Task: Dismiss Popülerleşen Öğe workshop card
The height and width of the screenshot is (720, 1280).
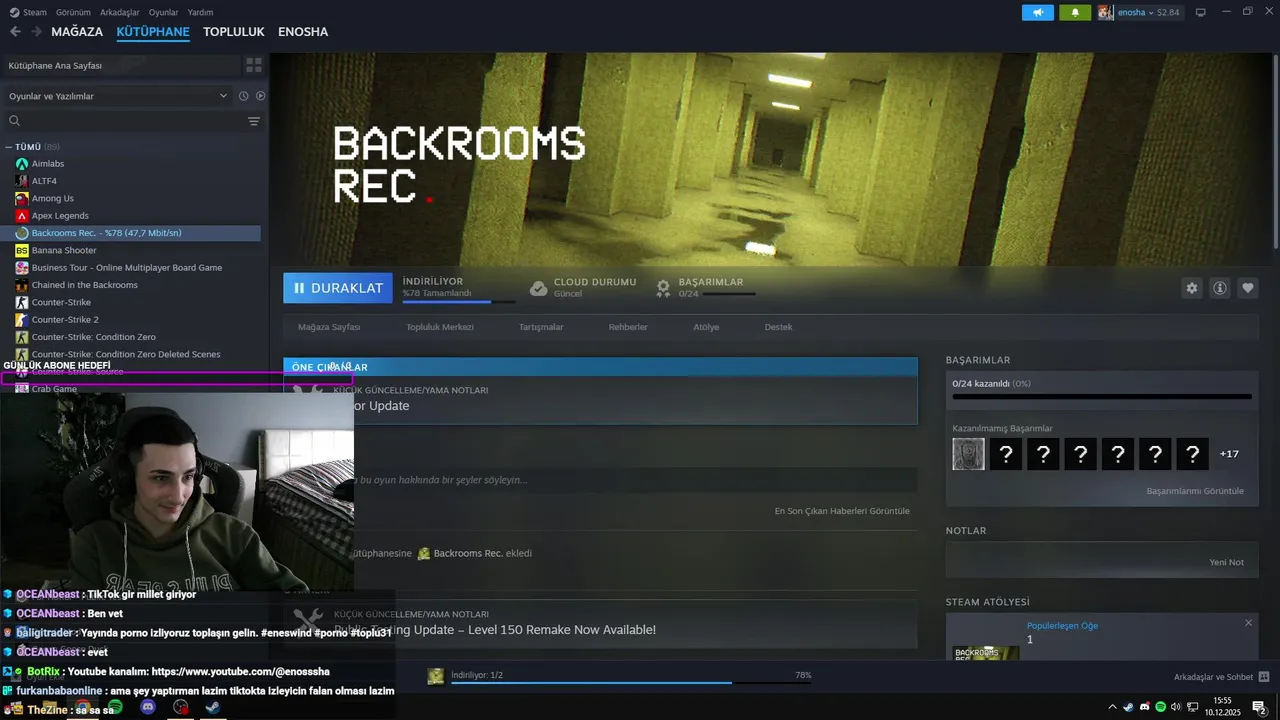Action: point(1248,623)
